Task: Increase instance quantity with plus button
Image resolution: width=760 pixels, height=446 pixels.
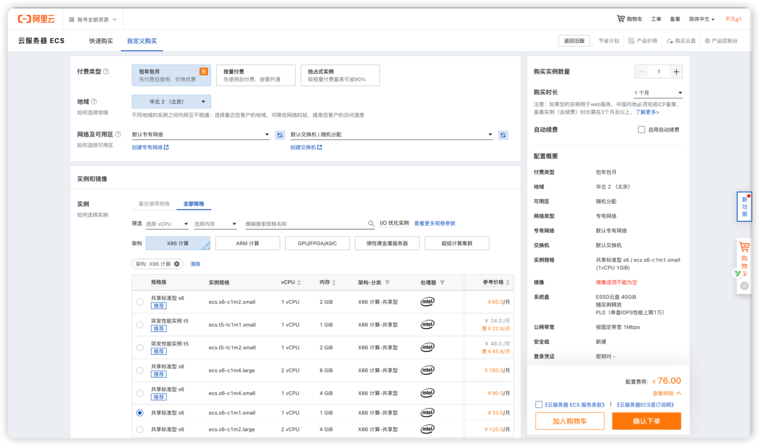Action: 676,72
